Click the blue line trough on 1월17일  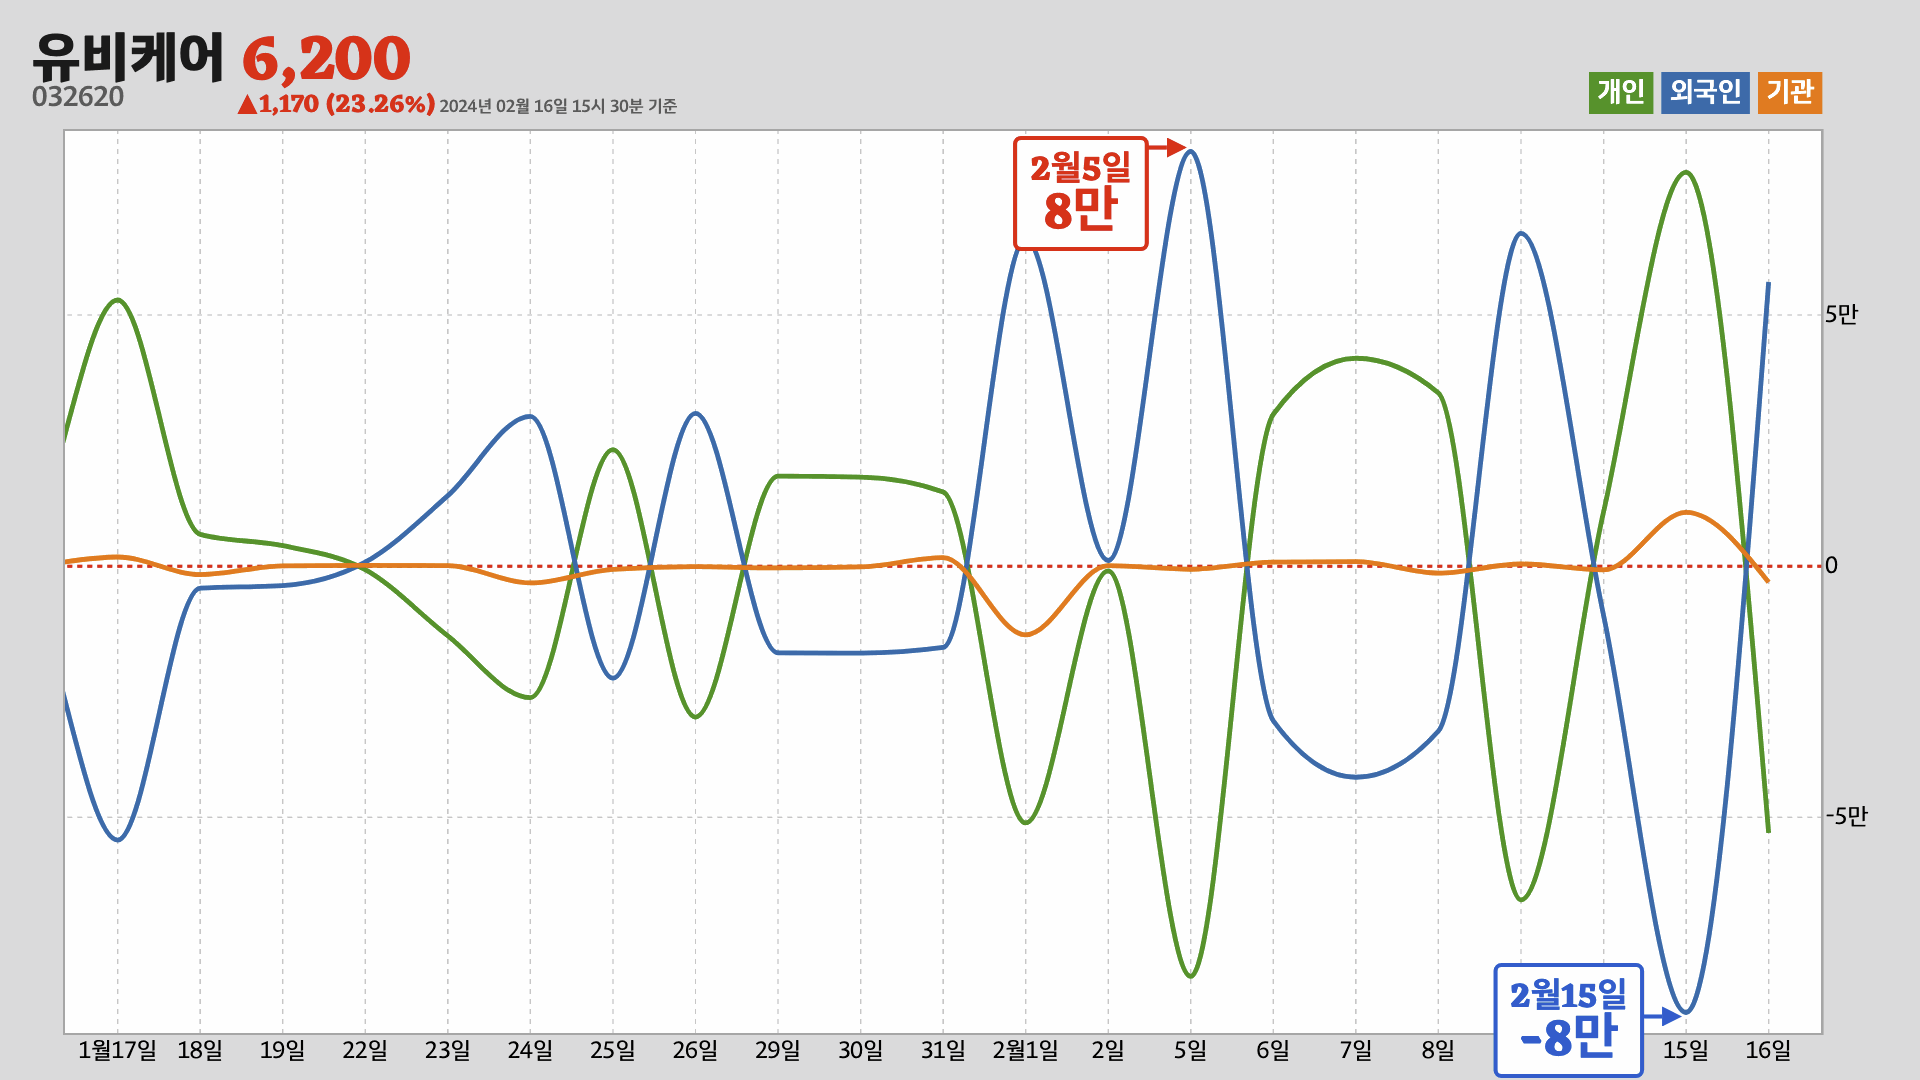tap(118, 839)
